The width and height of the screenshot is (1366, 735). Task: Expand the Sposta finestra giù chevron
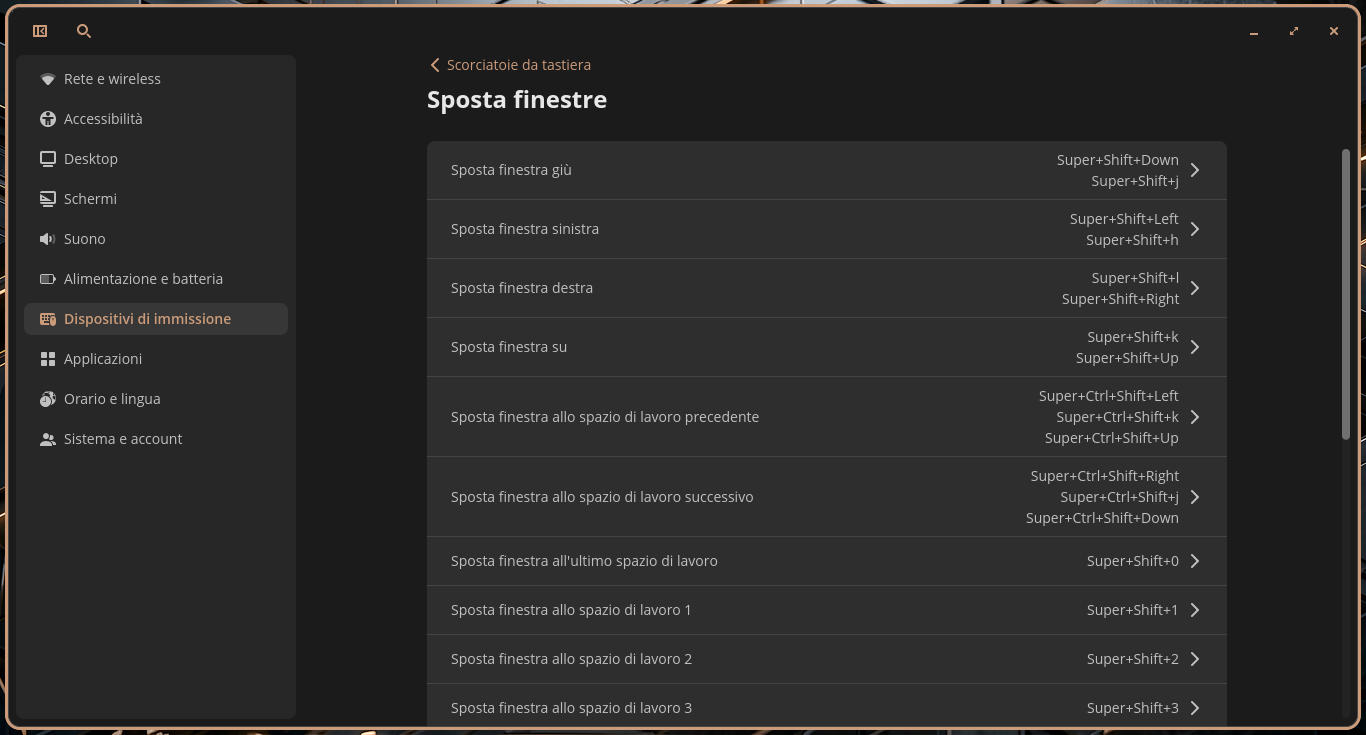pos(1195,170)
